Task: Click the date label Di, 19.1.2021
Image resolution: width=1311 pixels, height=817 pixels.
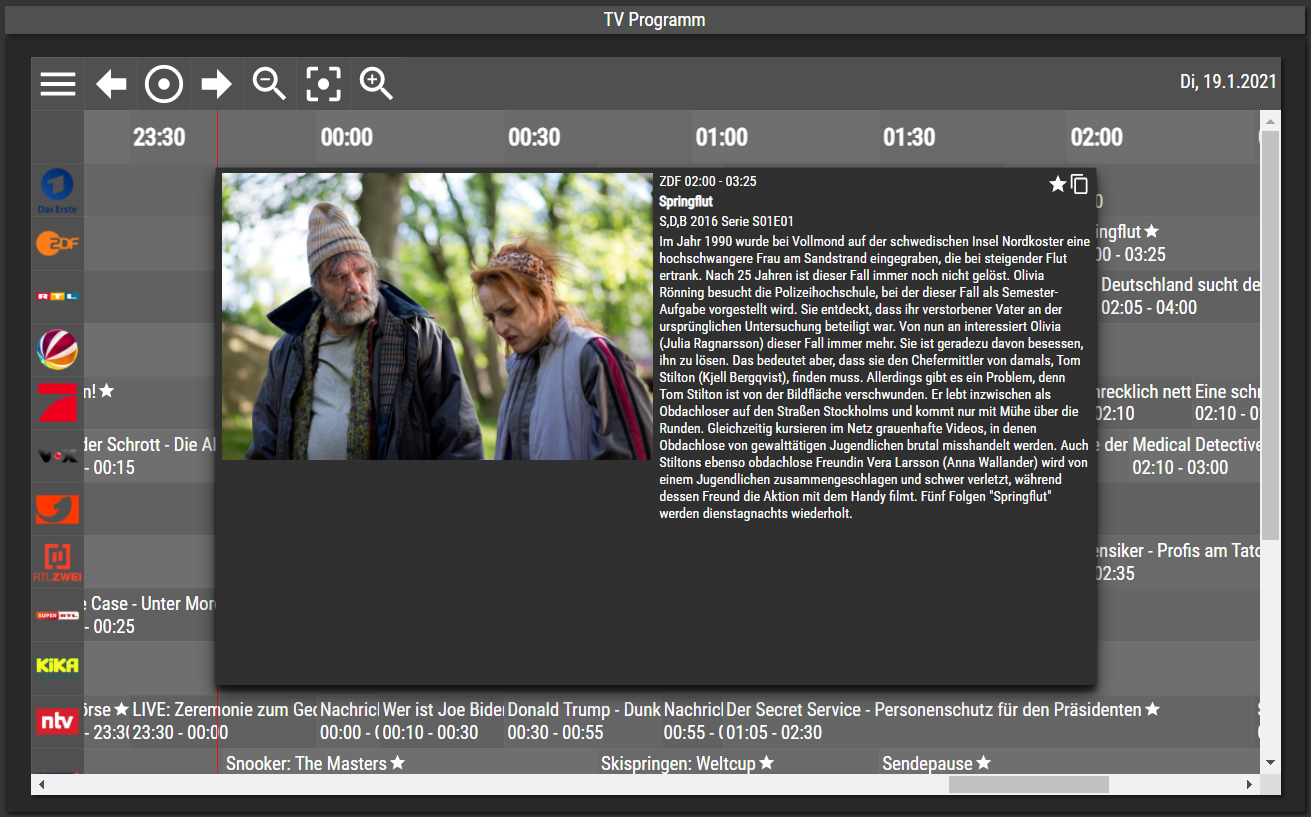Action: [1228, 81]
